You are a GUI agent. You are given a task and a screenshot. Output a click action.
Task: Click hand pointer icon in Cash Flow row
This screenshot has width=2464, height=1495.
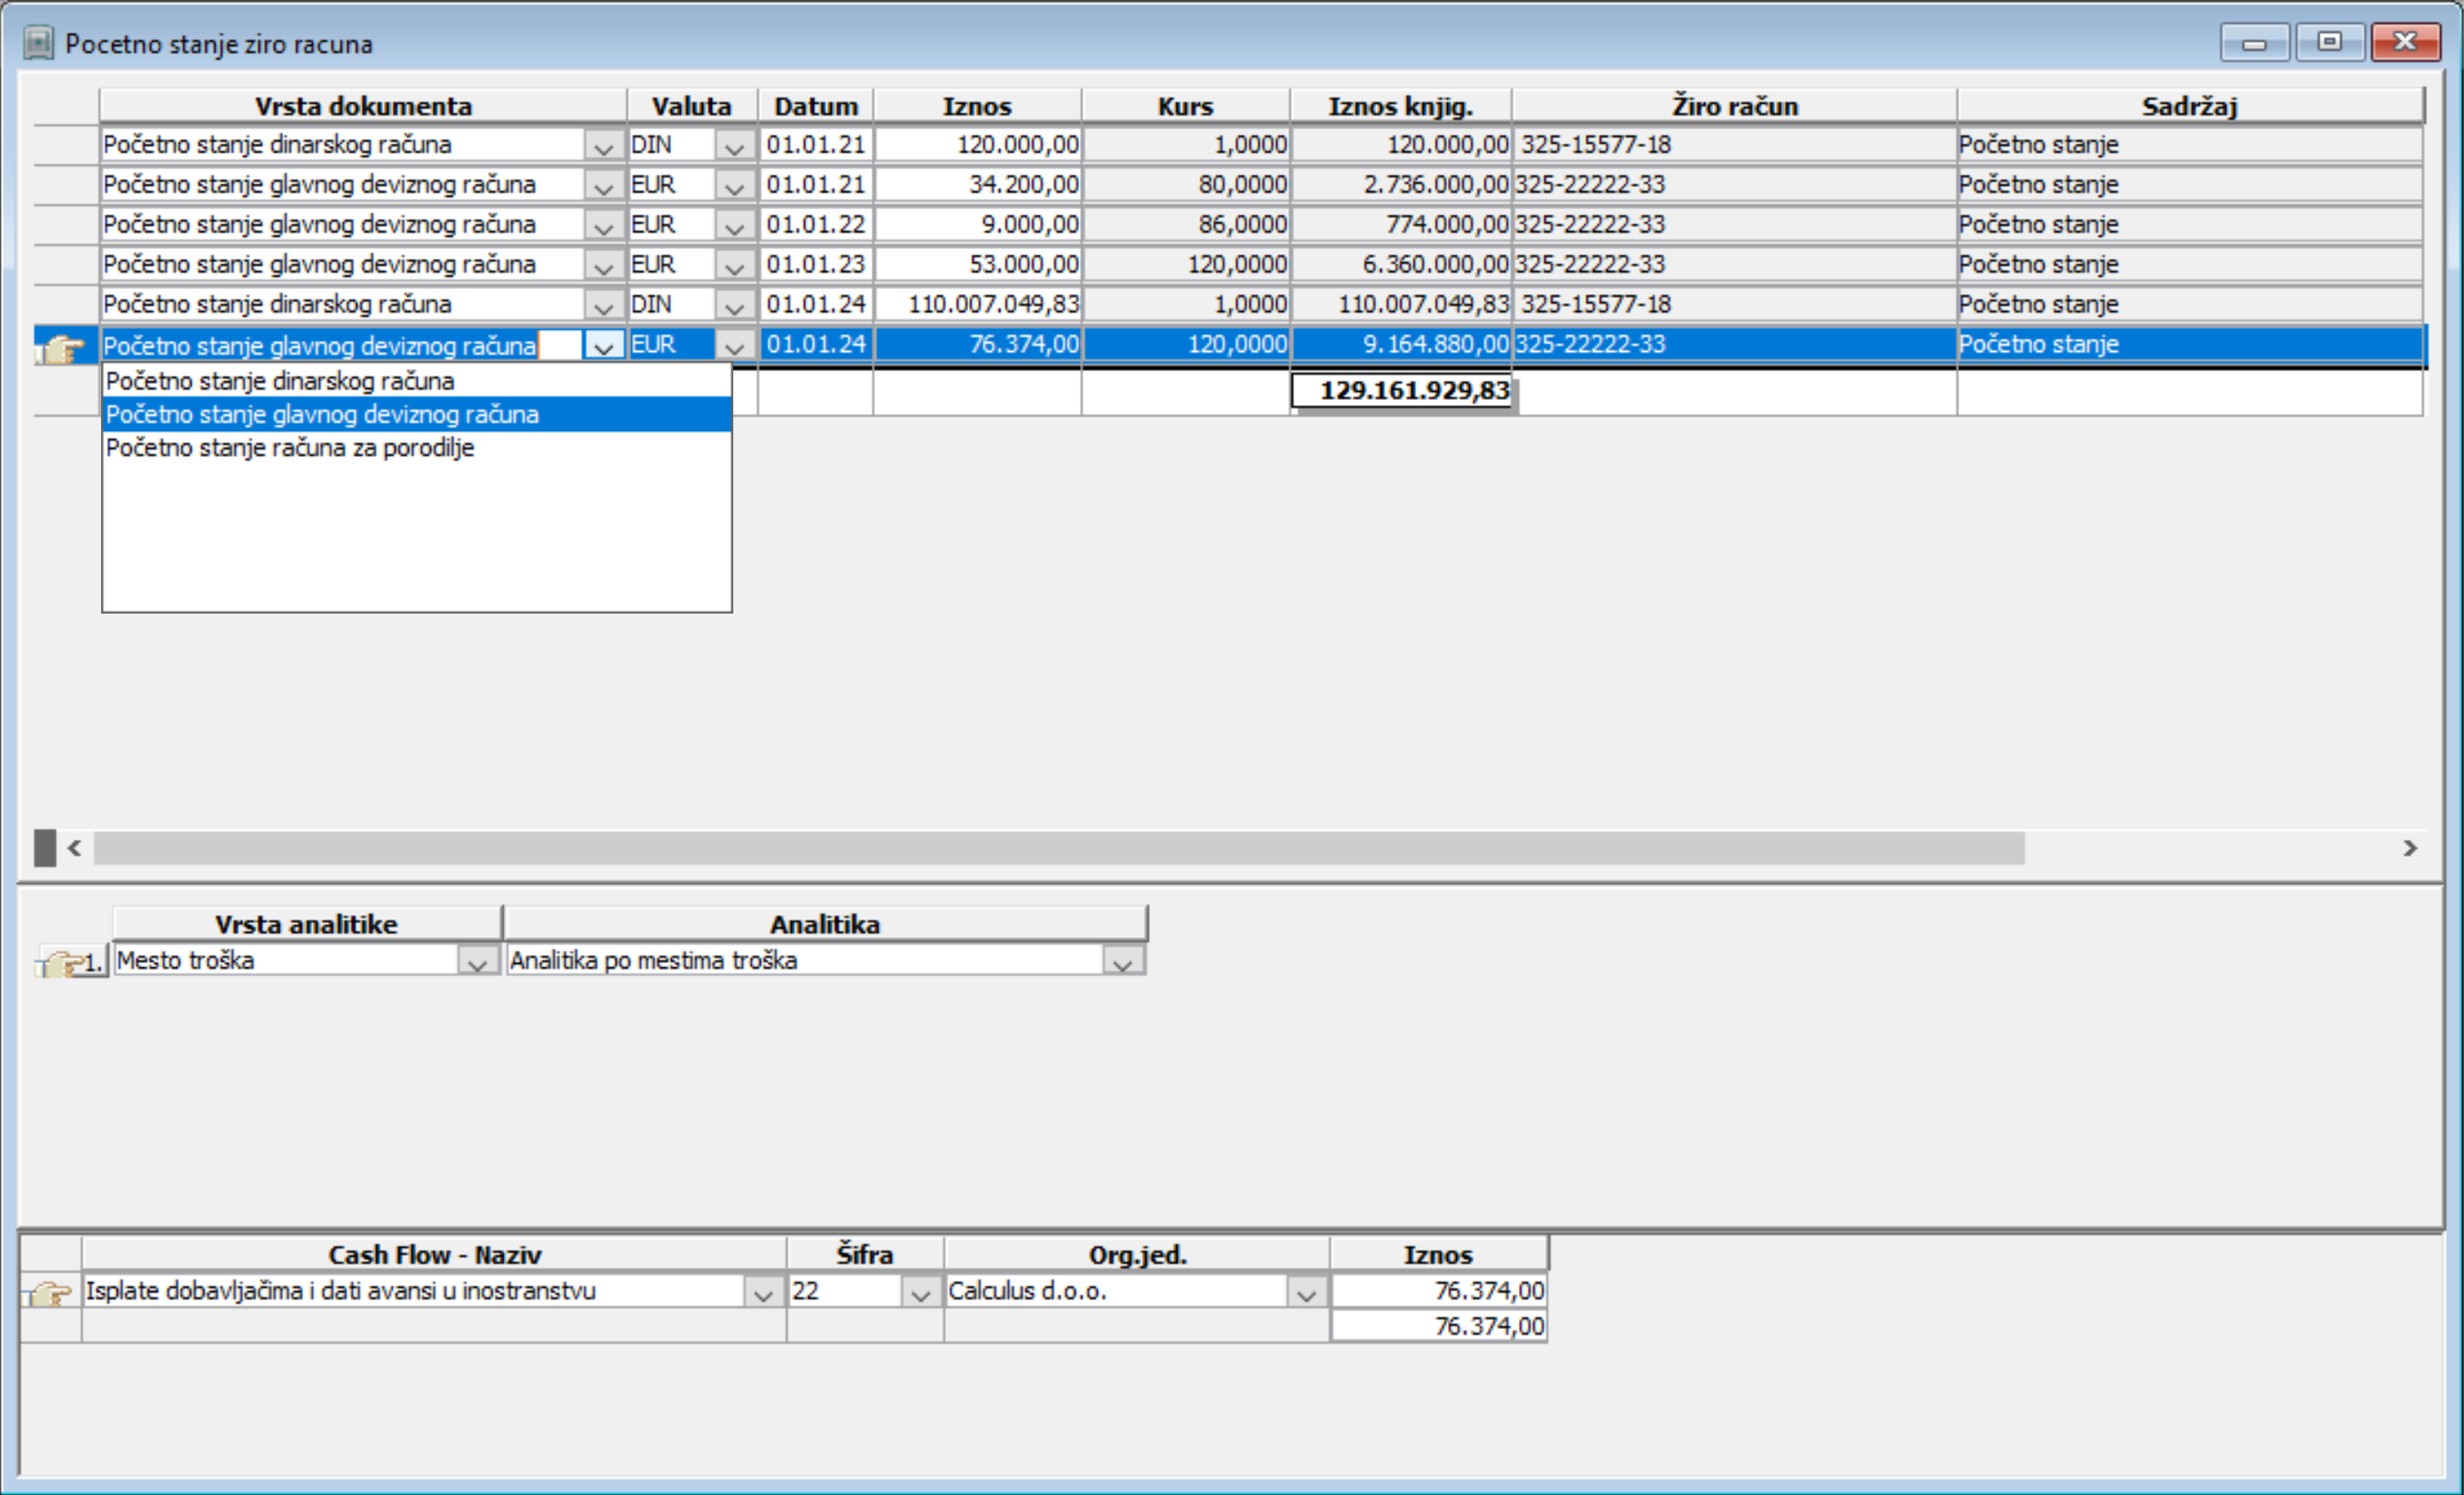click(49, 1292)
